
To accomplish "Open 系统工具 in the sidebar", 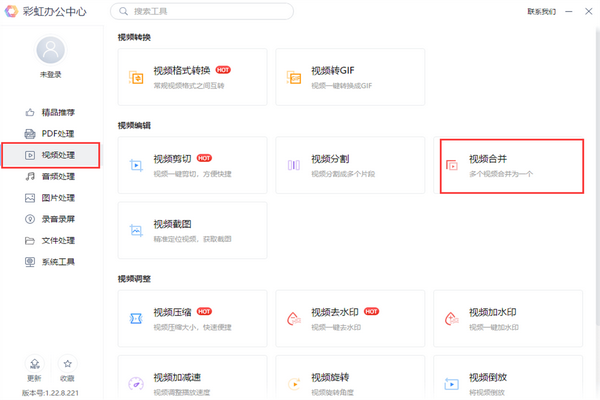I will [x=51, y=262].
